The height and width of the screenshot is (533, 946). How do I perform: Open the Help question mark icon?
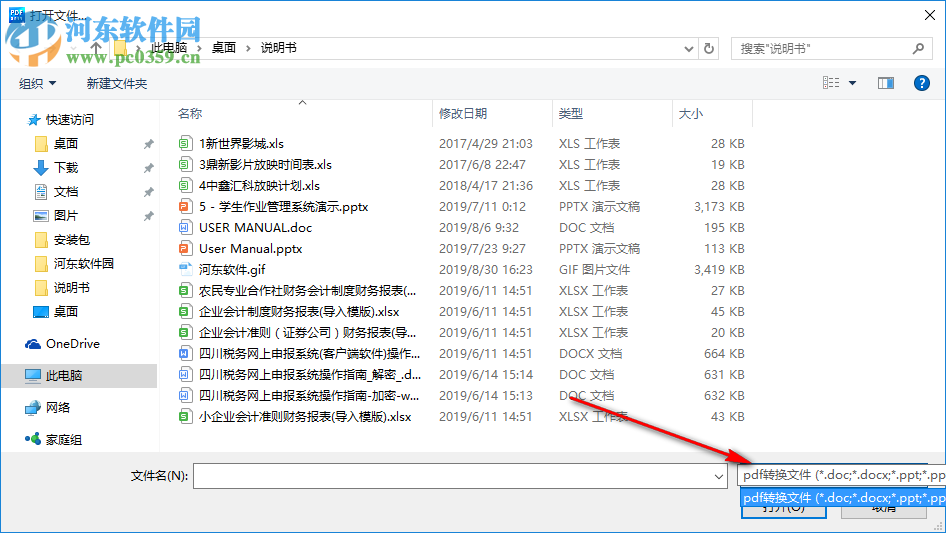[921, 83]
